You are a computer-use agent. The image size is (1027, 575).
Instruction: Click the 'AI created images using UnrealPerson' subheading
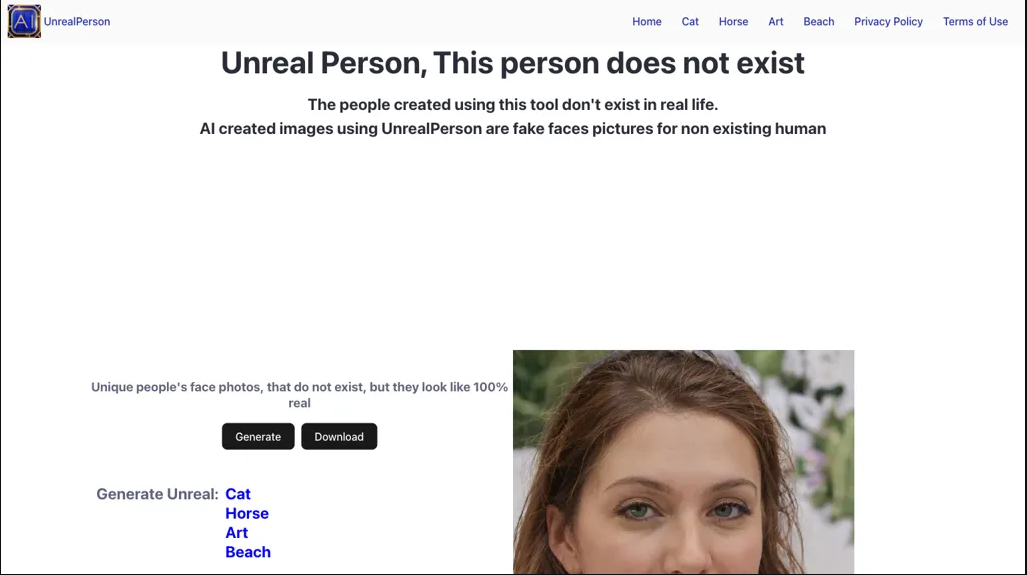click(512, 128)
